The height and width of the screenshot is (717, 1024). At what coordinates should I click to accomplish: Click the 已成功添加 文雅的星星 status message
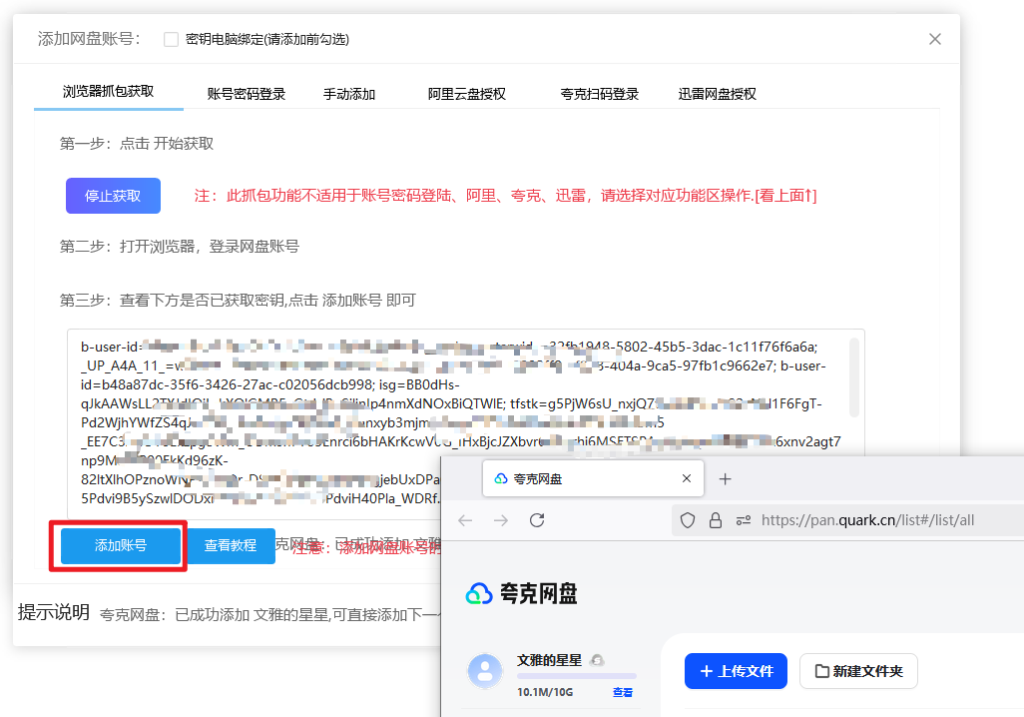270,614
